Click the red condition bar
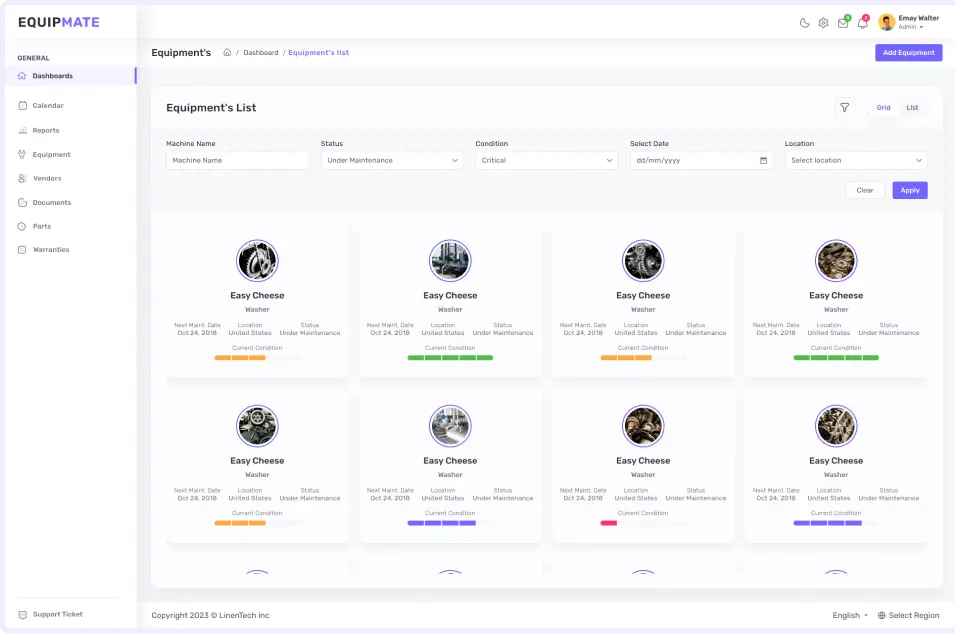This screenshot has height=634, width=955. click(608, 522)
